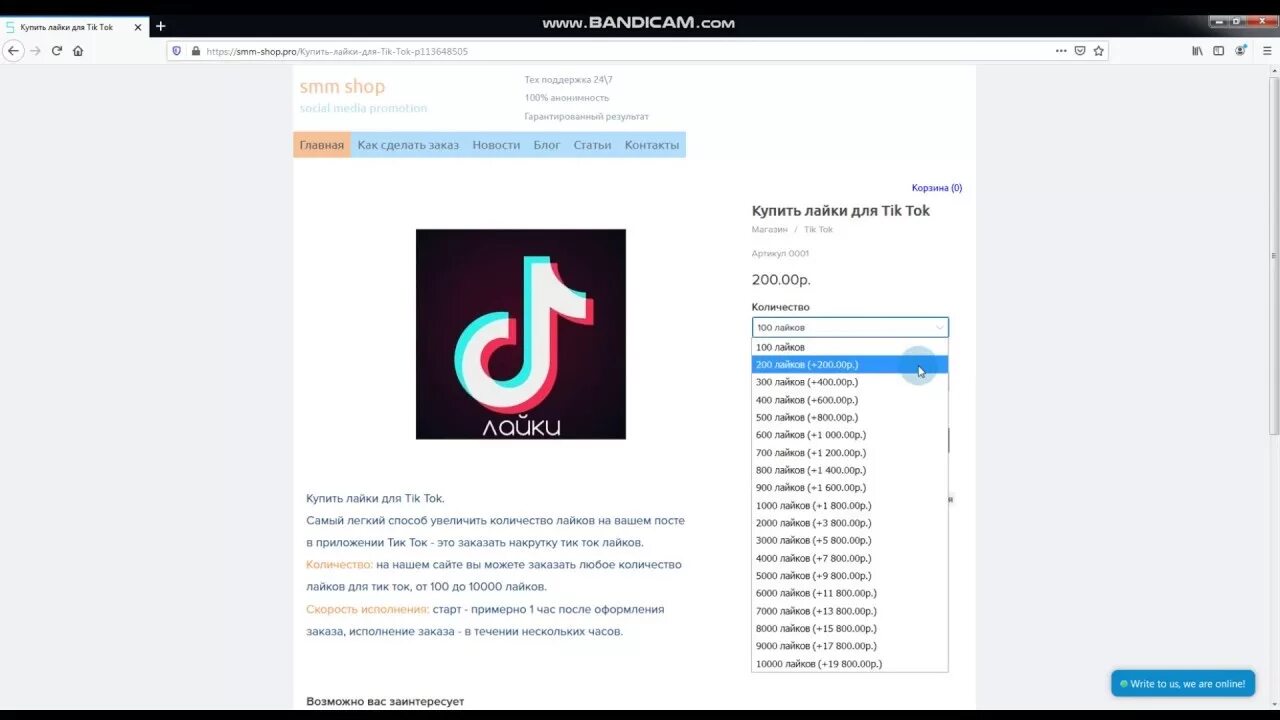Screen dimensions: 1280x720
Task: Click the browser forward arrow
Action: [35, 51]
